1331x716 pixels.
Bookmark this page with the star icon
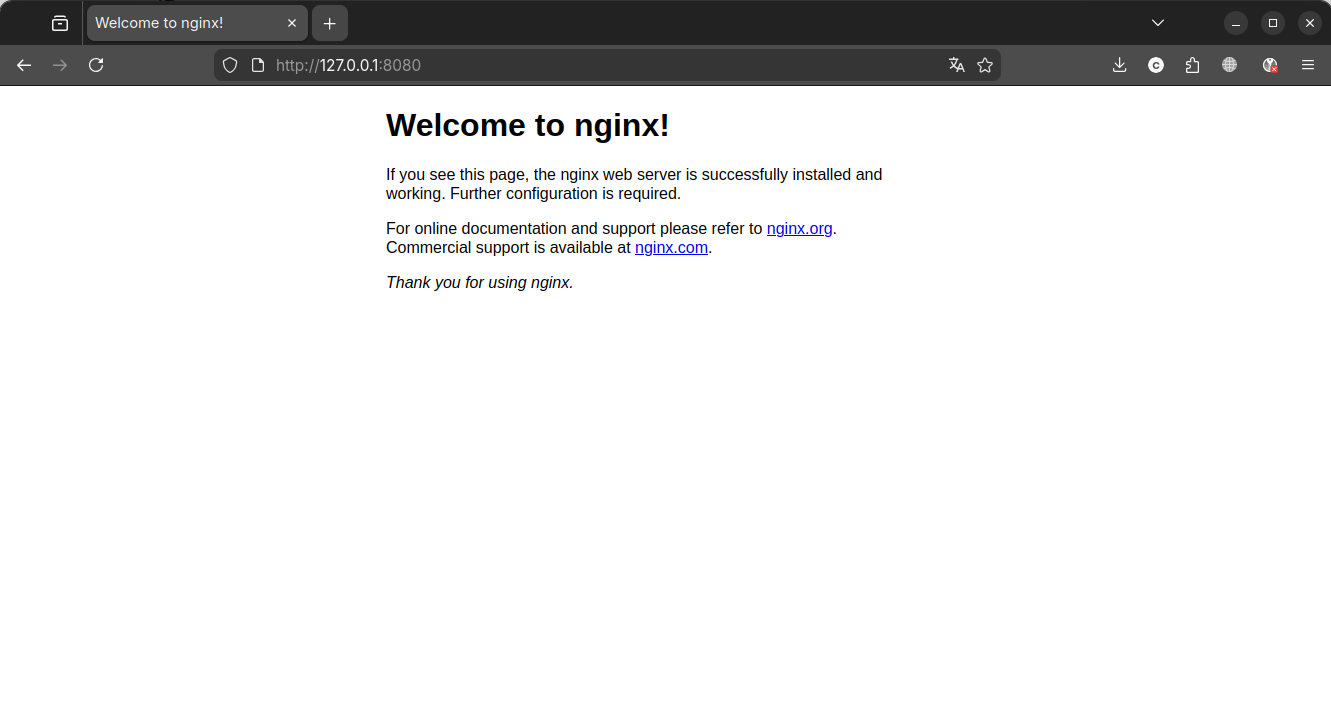[985, 65]
